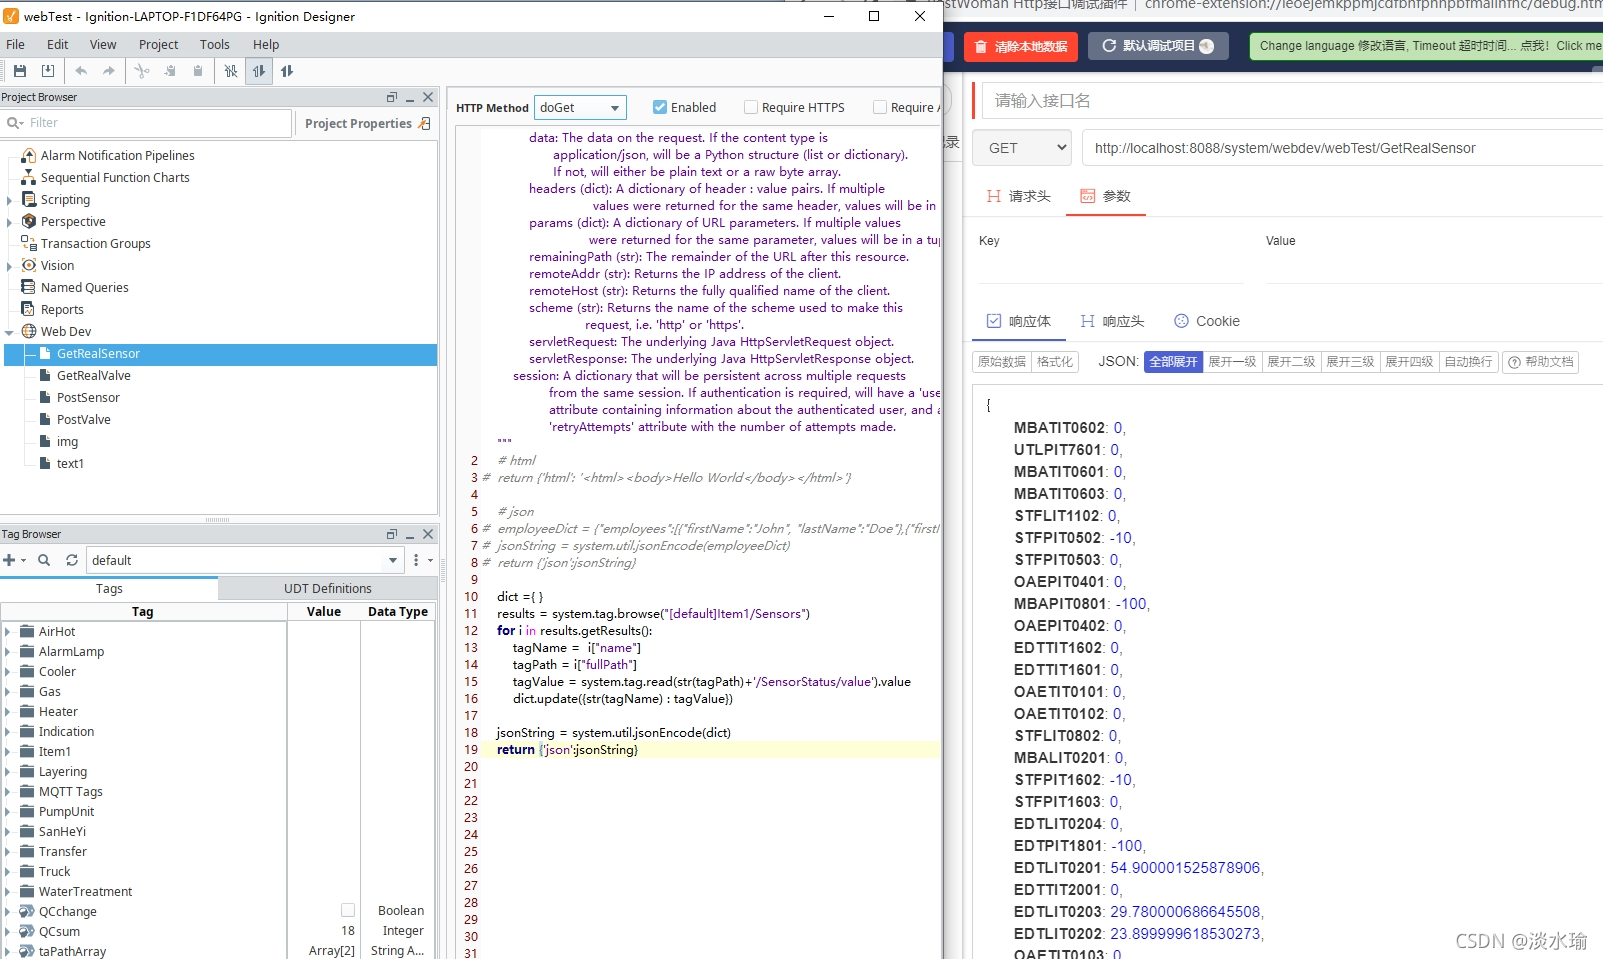Select the last read/write comm mode icon
This screenshot has width=1603, height=959.
pyautogui.click(x=287, y=71)
